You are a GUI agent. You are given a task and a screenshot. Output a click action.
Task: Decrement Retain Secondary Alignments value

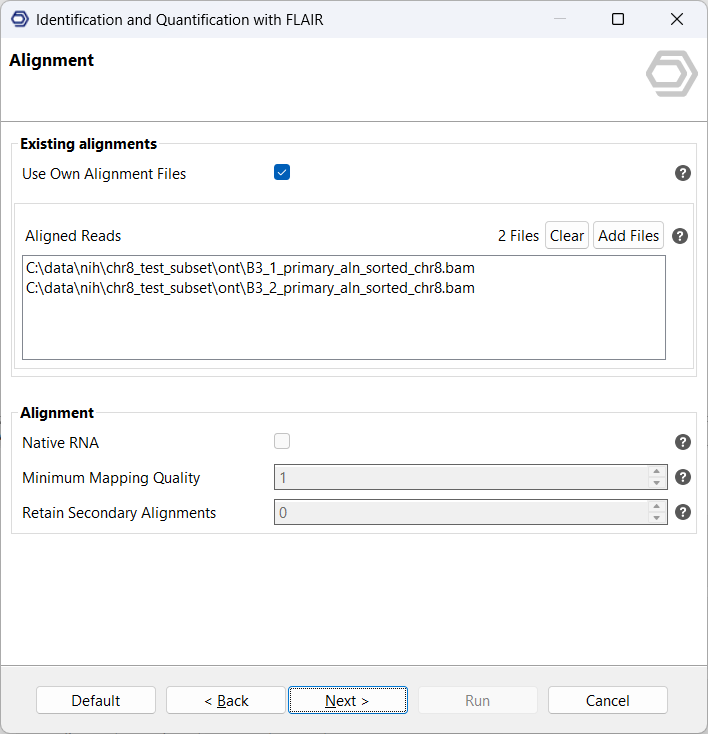(657, 518)
